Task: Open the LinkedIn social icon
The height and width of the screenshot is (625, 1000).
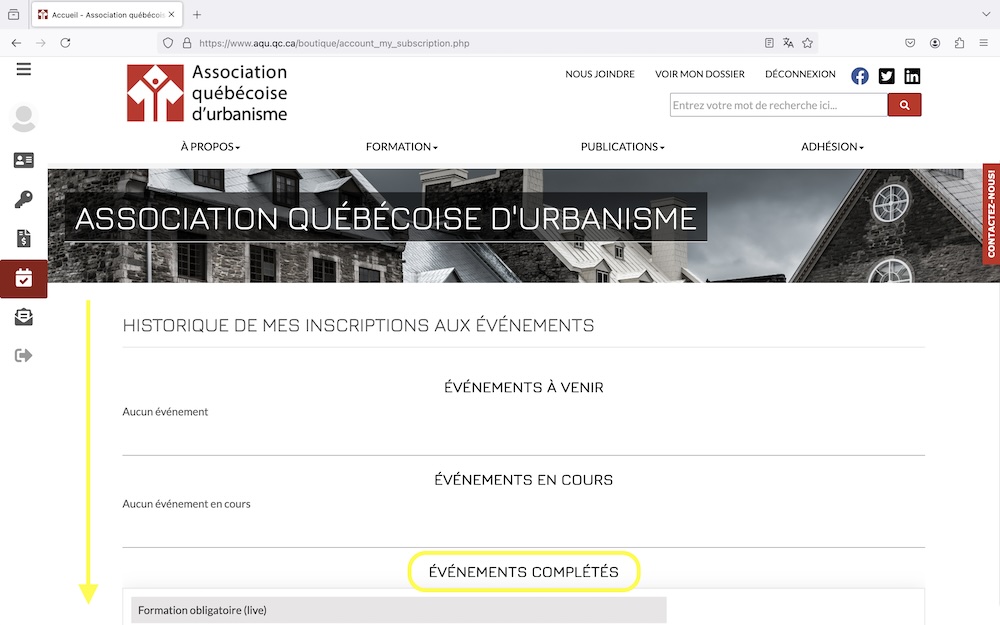Action: click(x=912, y=76)
